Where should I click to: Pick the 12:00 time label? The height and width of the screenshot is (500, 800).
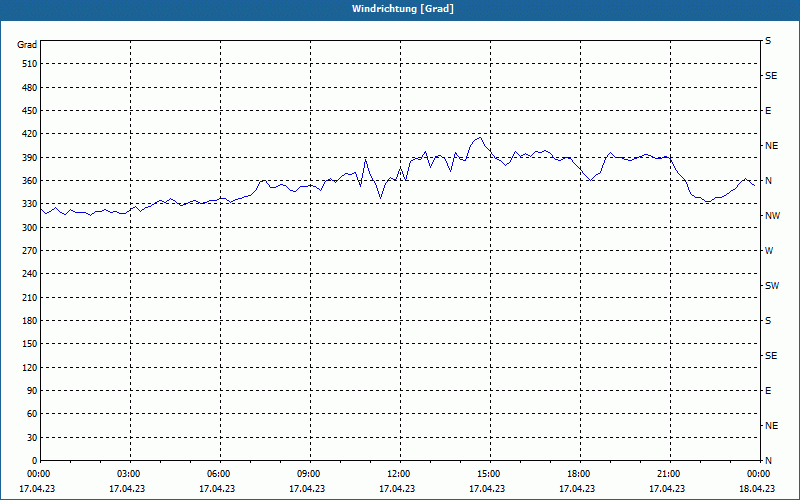pos(398,474)
